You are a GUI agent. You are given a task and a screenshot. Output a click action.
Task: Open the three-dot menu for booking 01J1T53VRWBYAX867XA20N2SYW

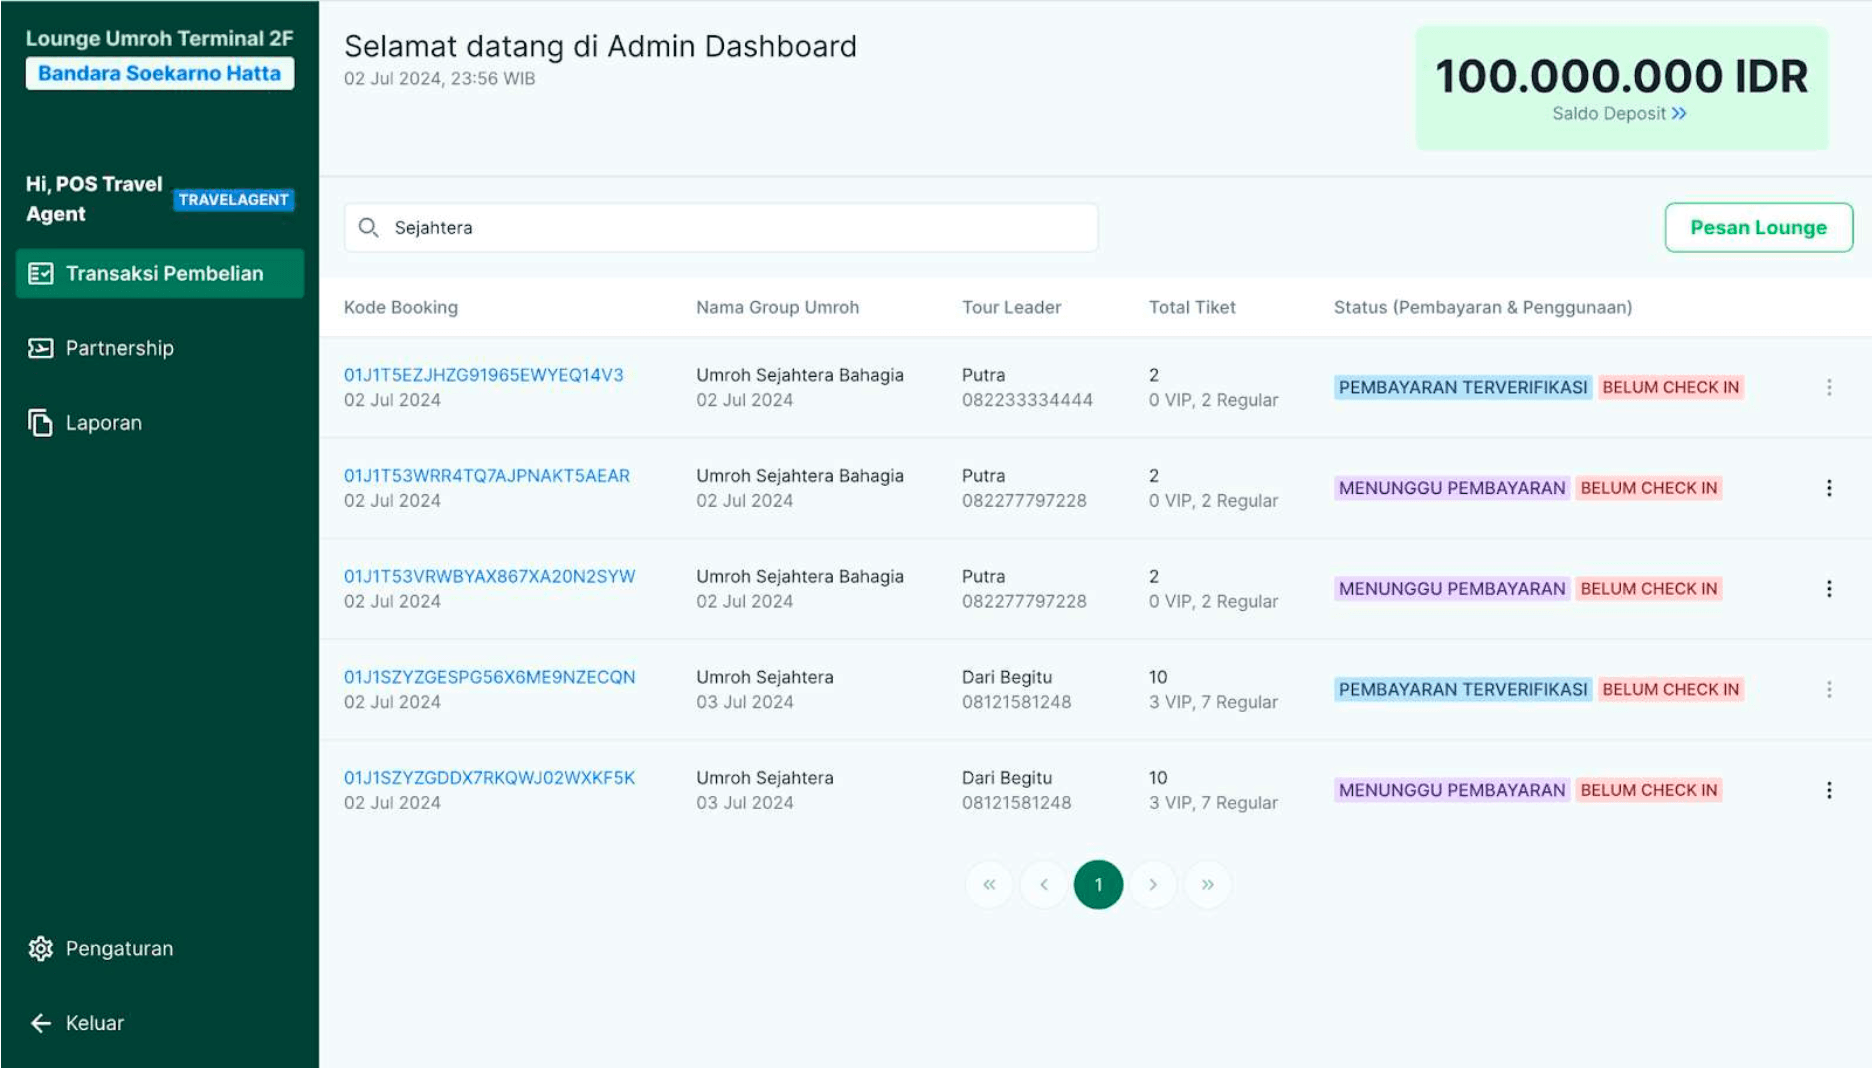coord(1829,589)
